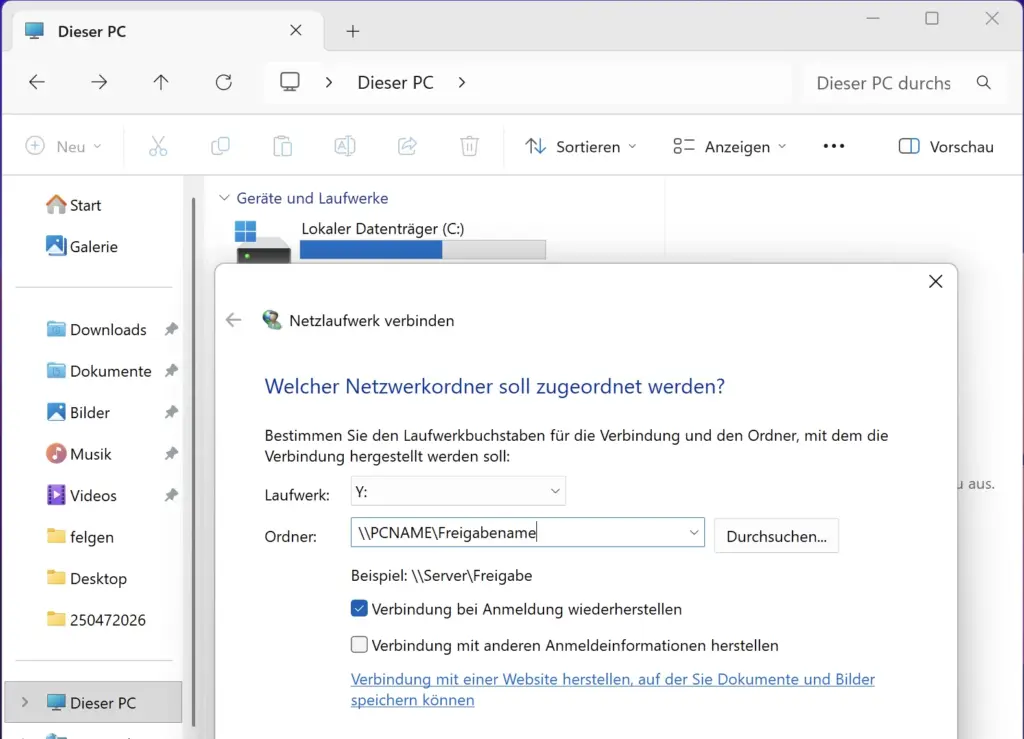Check Verbindung mit anderen Anmeldeinformationen herstellen

(359, 645)
